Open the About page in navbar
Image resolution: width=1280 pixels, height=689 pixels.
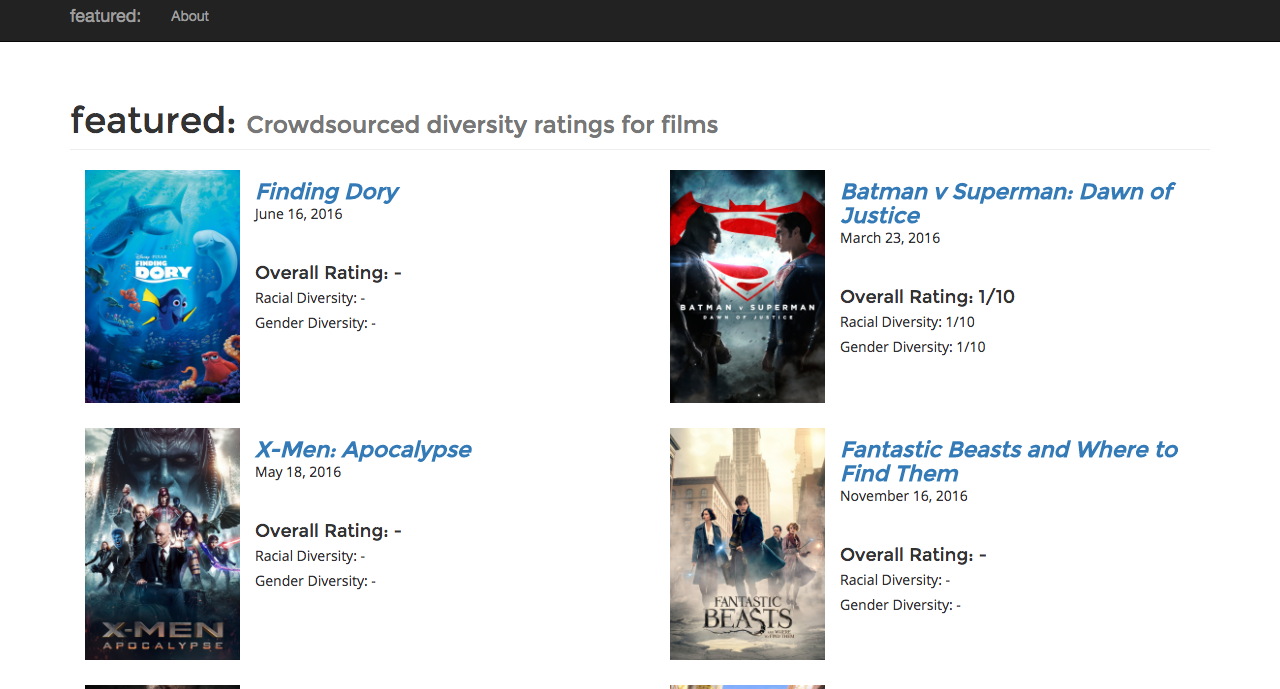coord(190,16)
